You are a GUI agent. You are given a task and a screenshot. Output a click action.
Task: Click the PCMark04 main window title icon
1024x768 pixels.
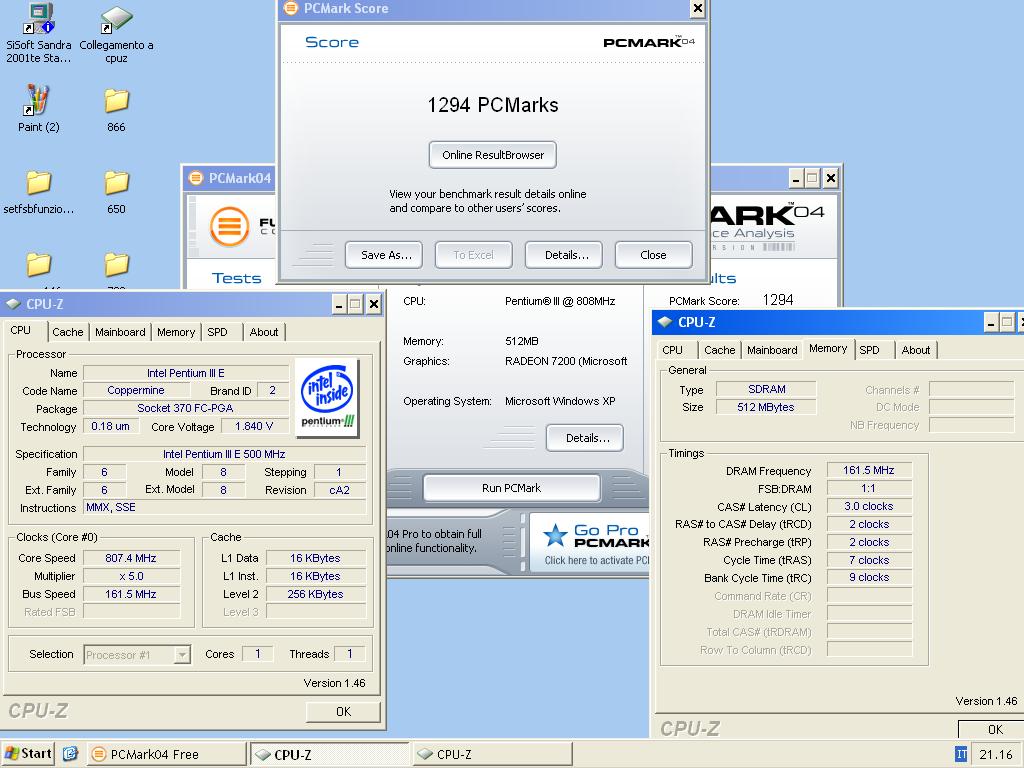tap(195, 178)
